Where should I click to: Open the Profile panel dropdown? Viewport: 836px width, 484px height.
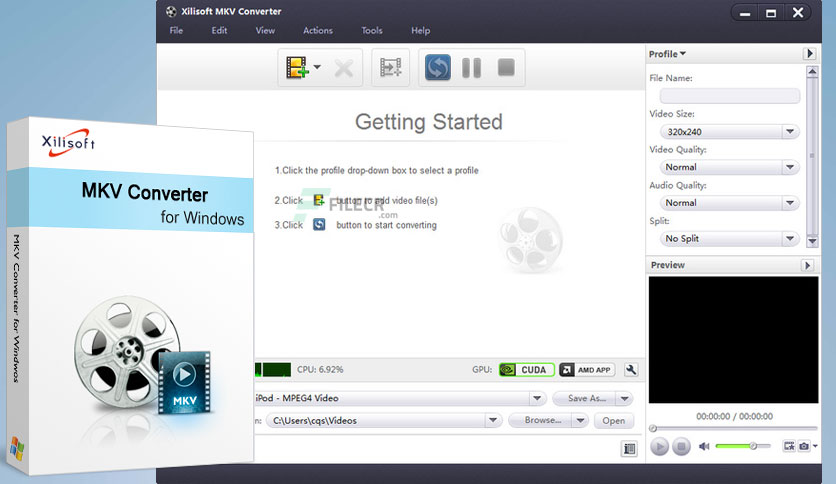668,54
